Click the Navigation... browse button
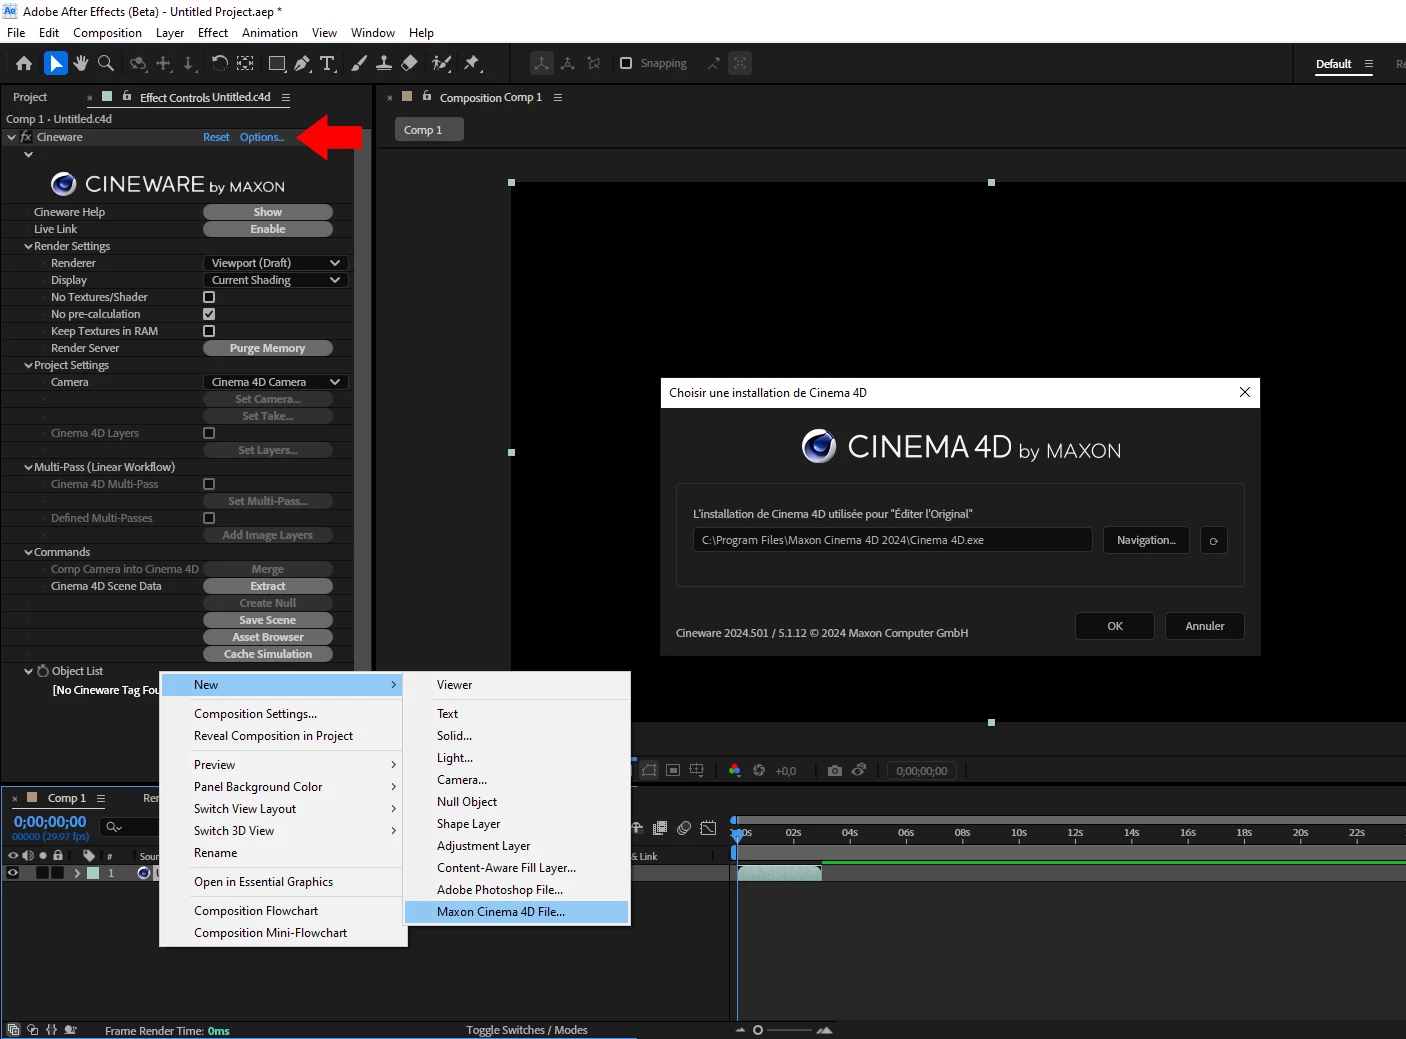Viewport: 1406px width, 1039px height. [x=1146, y=540]
